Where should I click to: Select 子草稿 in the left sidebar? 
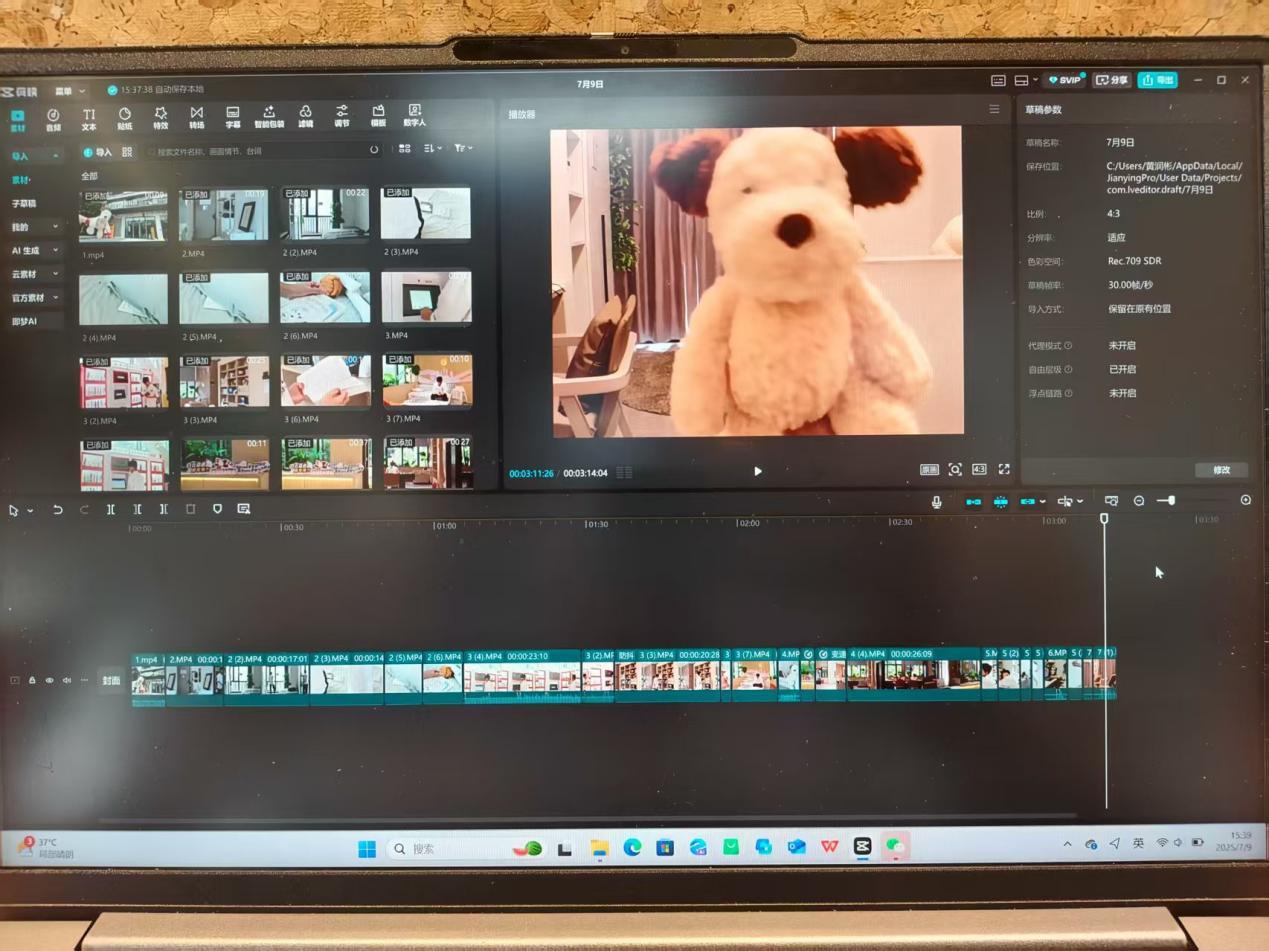click(x=24, y=204)
